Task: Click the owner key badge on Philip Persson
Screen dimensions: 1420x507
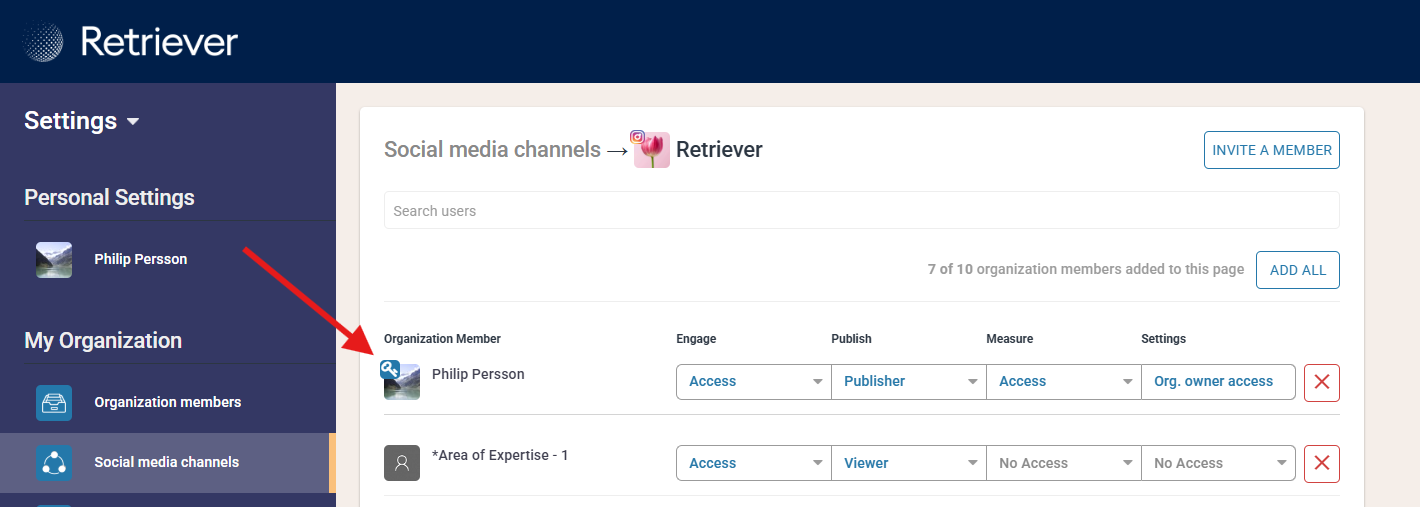Action: (390, 370)
